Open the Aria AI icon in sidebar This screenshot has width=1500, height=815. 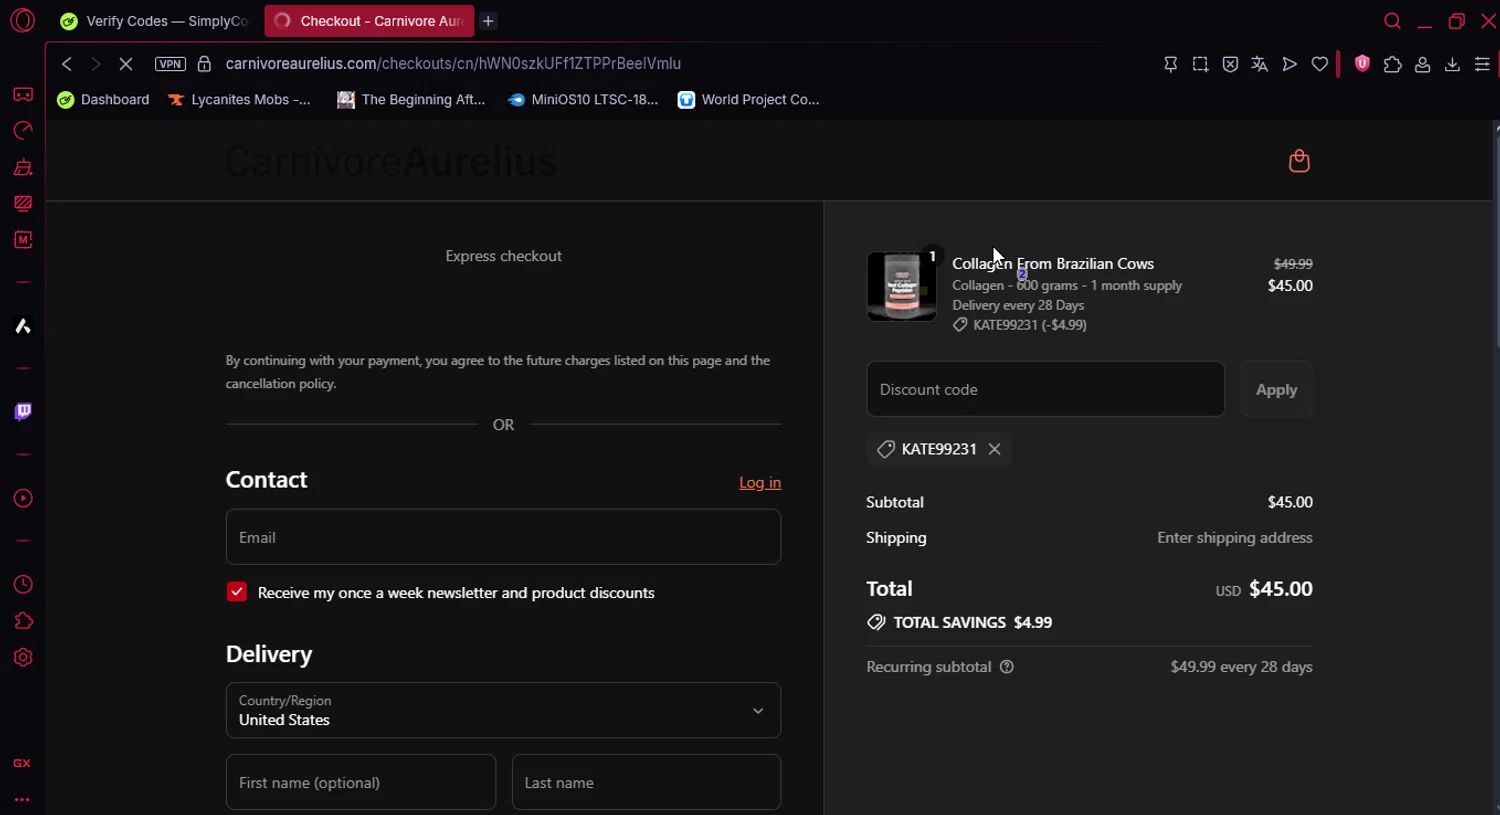(23, 326)
